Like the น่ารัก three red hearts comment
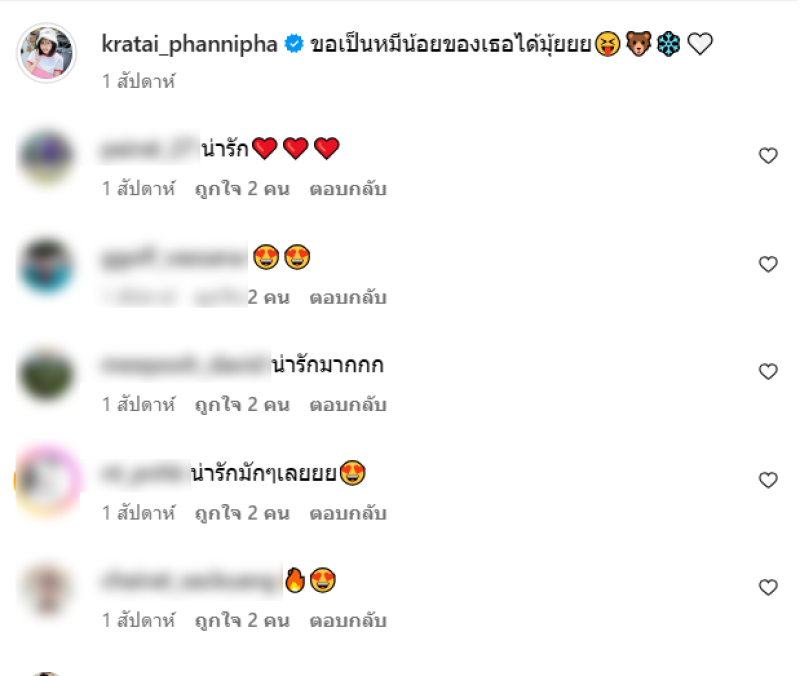Viewport: 800px width, 676px height. (768, 156)
